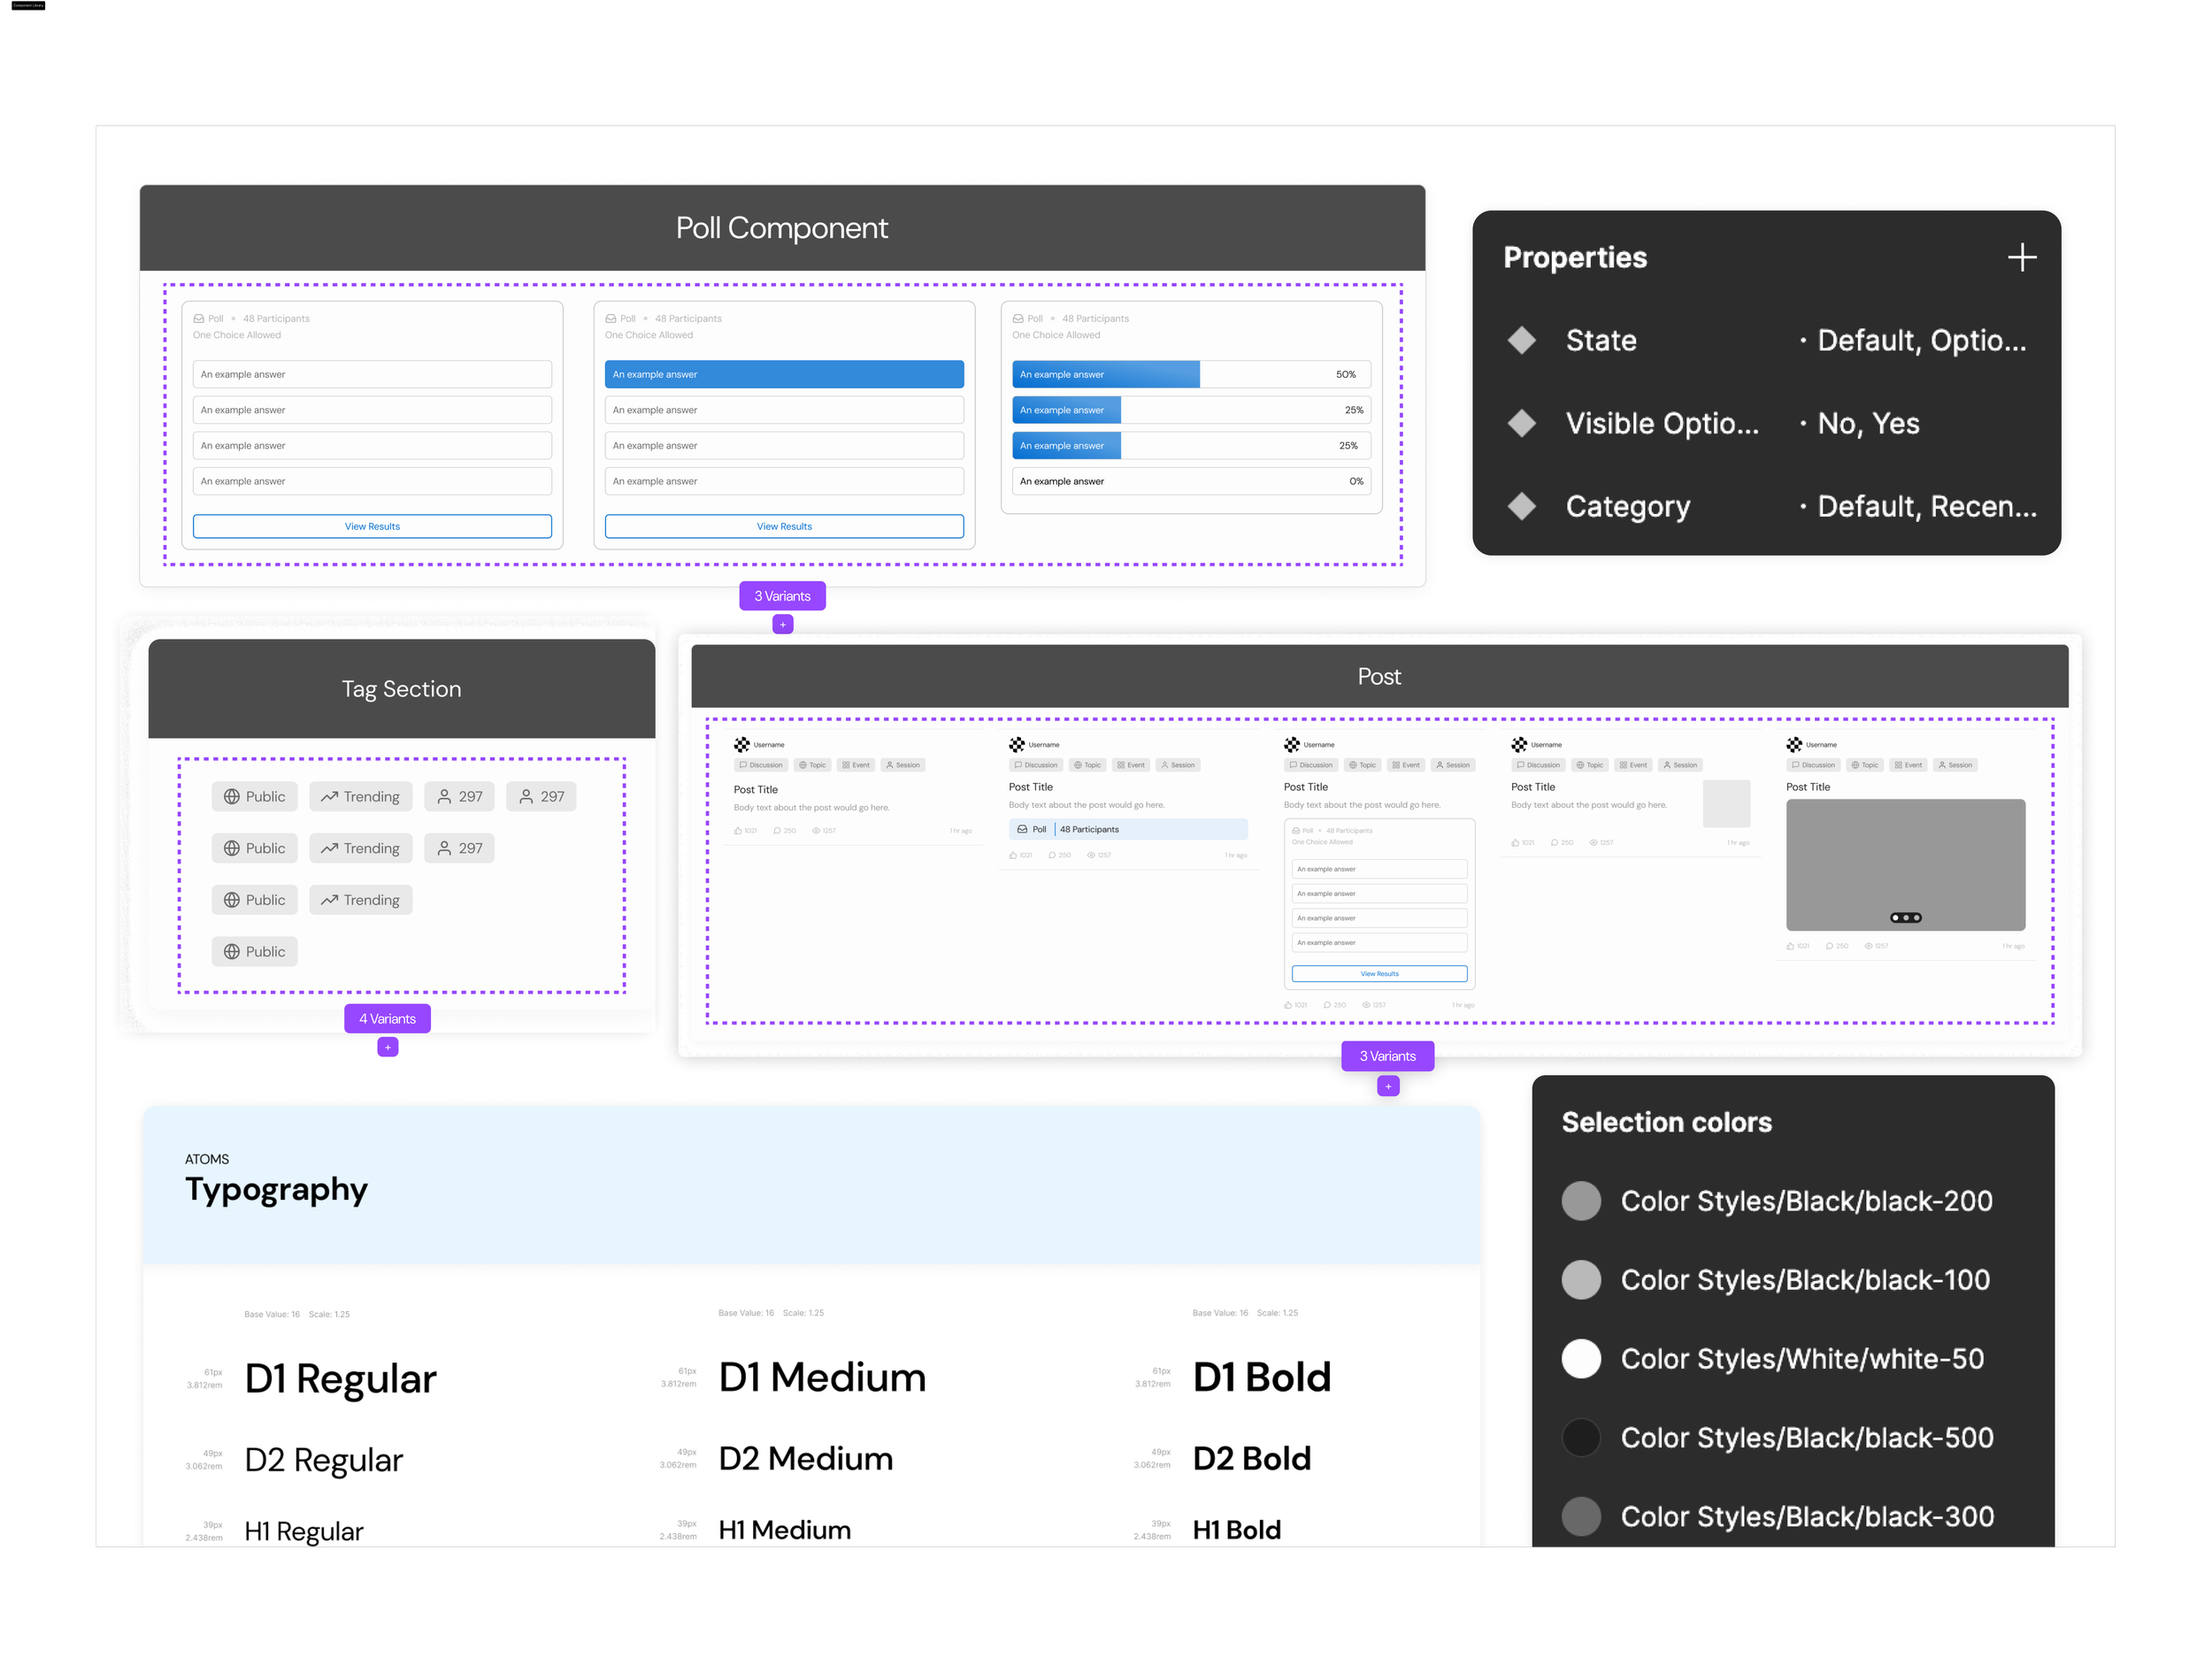
Task: Open the Category values Default, Recen...
Action: point(1925,506)
